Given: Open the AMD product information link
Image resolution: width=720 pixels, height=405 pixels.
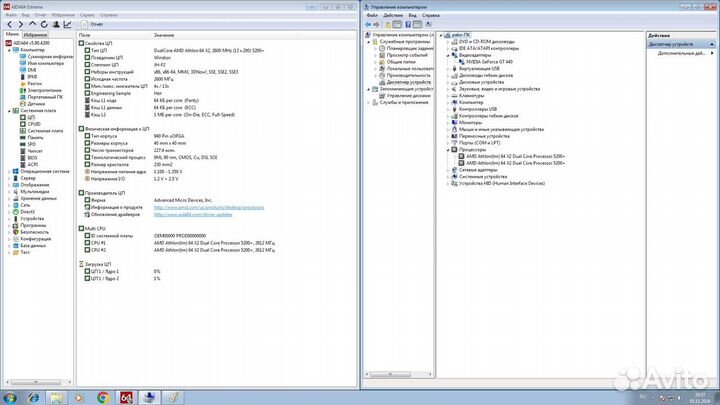Looking at the screenshot, I should click(208, 207).
